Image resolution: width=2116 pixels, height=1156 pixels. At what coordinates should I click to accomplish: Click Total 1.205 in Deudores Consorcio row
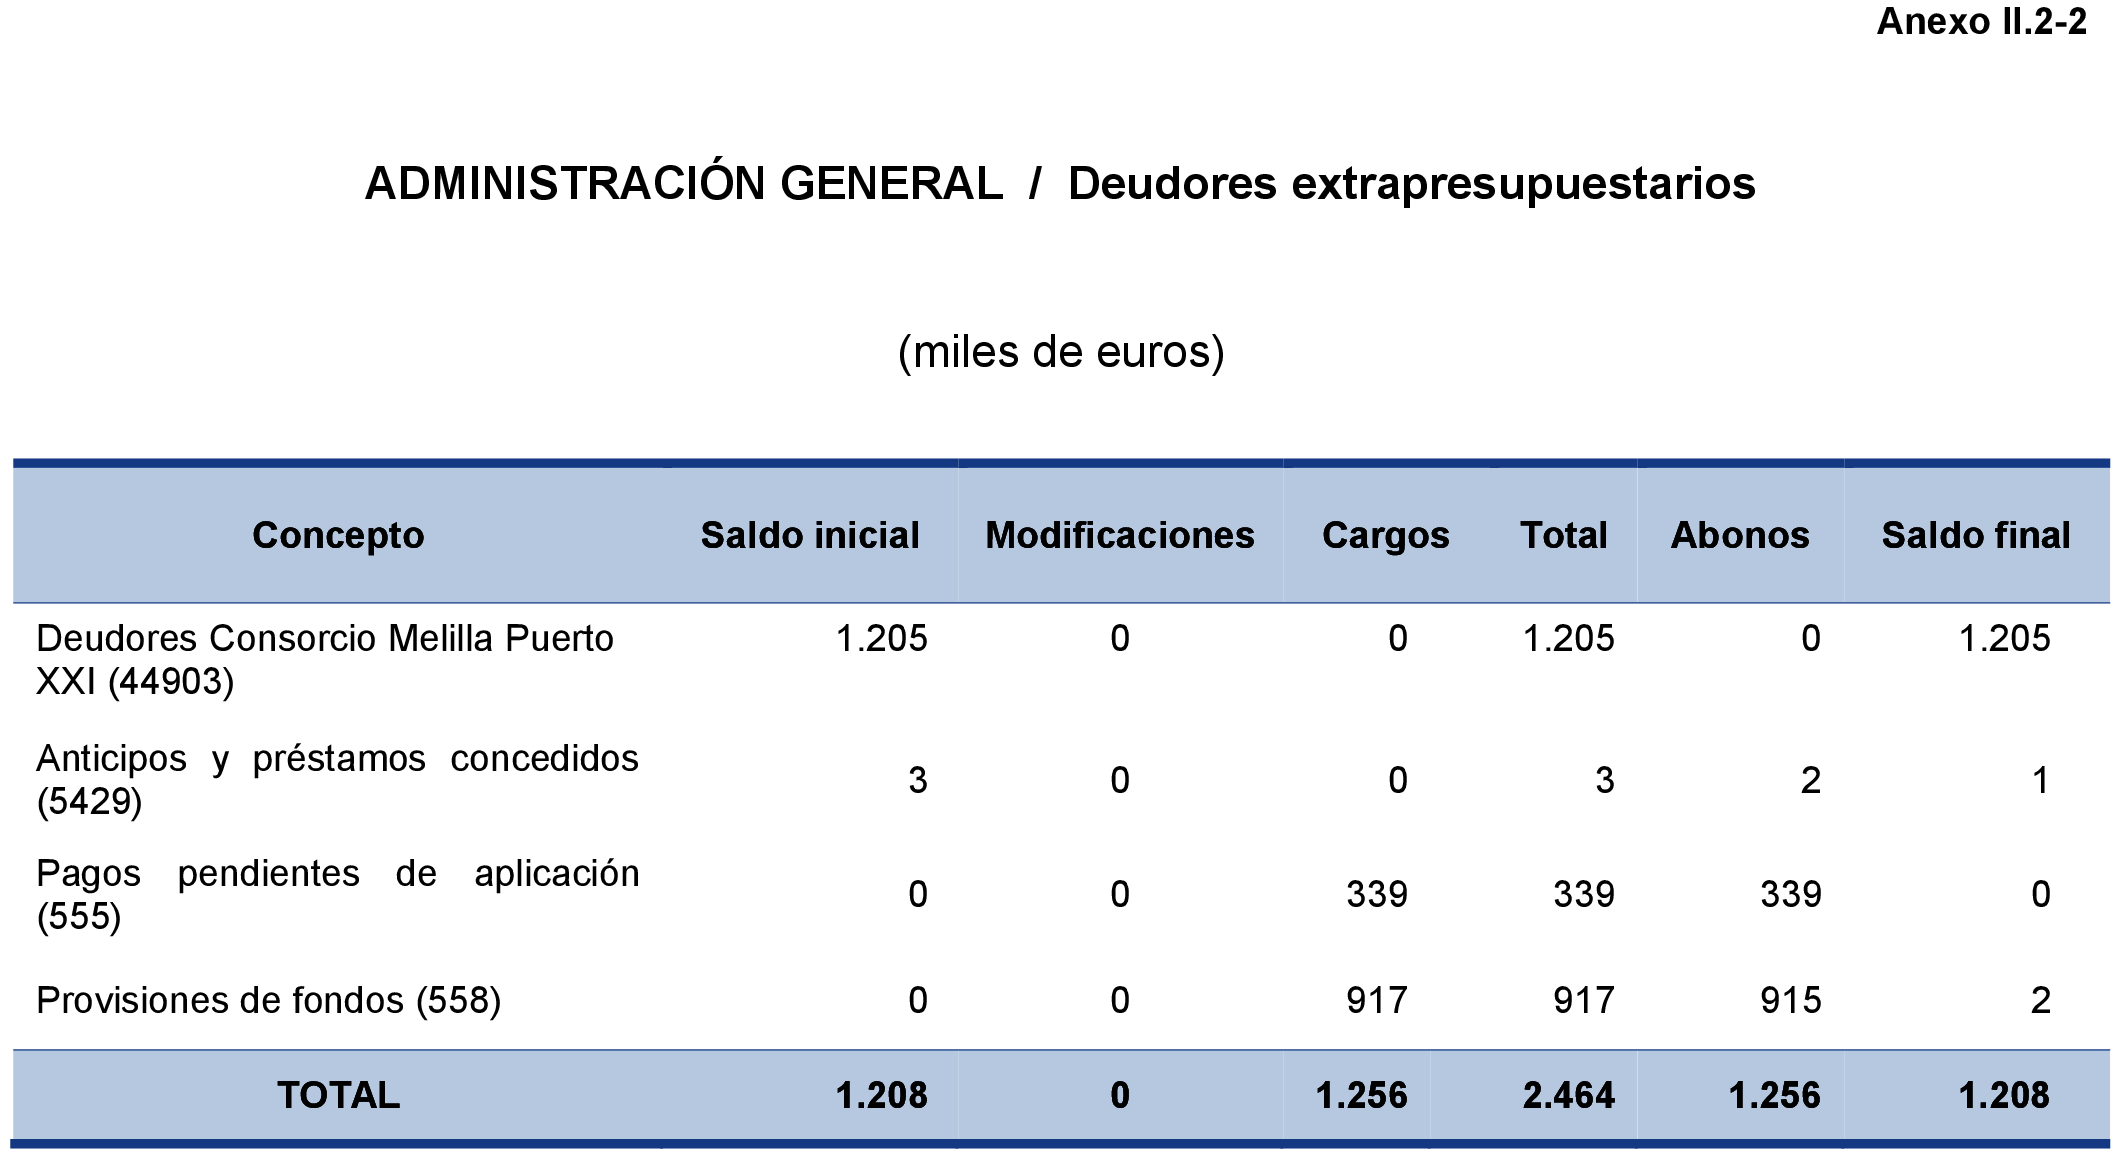[x=1569, y=639]
